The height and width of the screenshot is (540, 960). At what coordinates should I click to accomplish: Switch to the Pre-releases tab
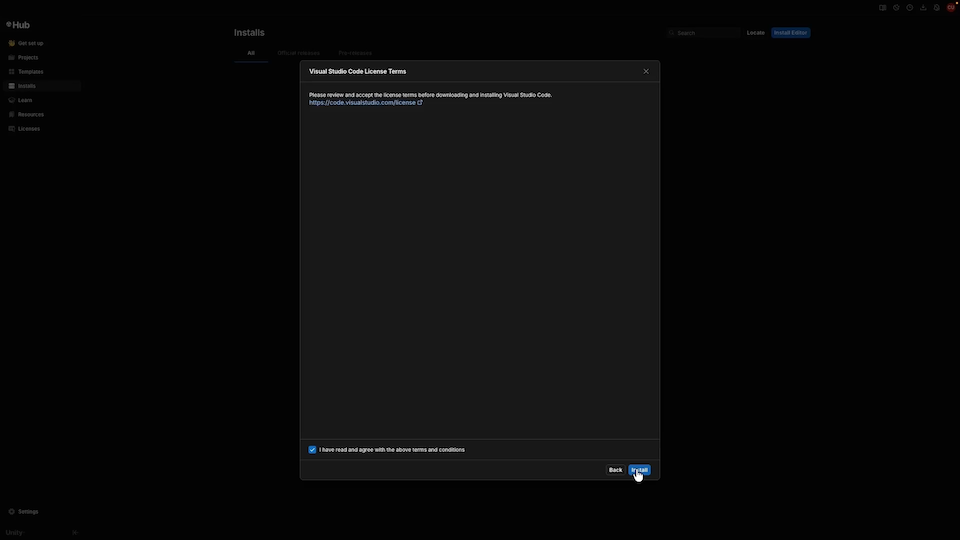point(355,53)
